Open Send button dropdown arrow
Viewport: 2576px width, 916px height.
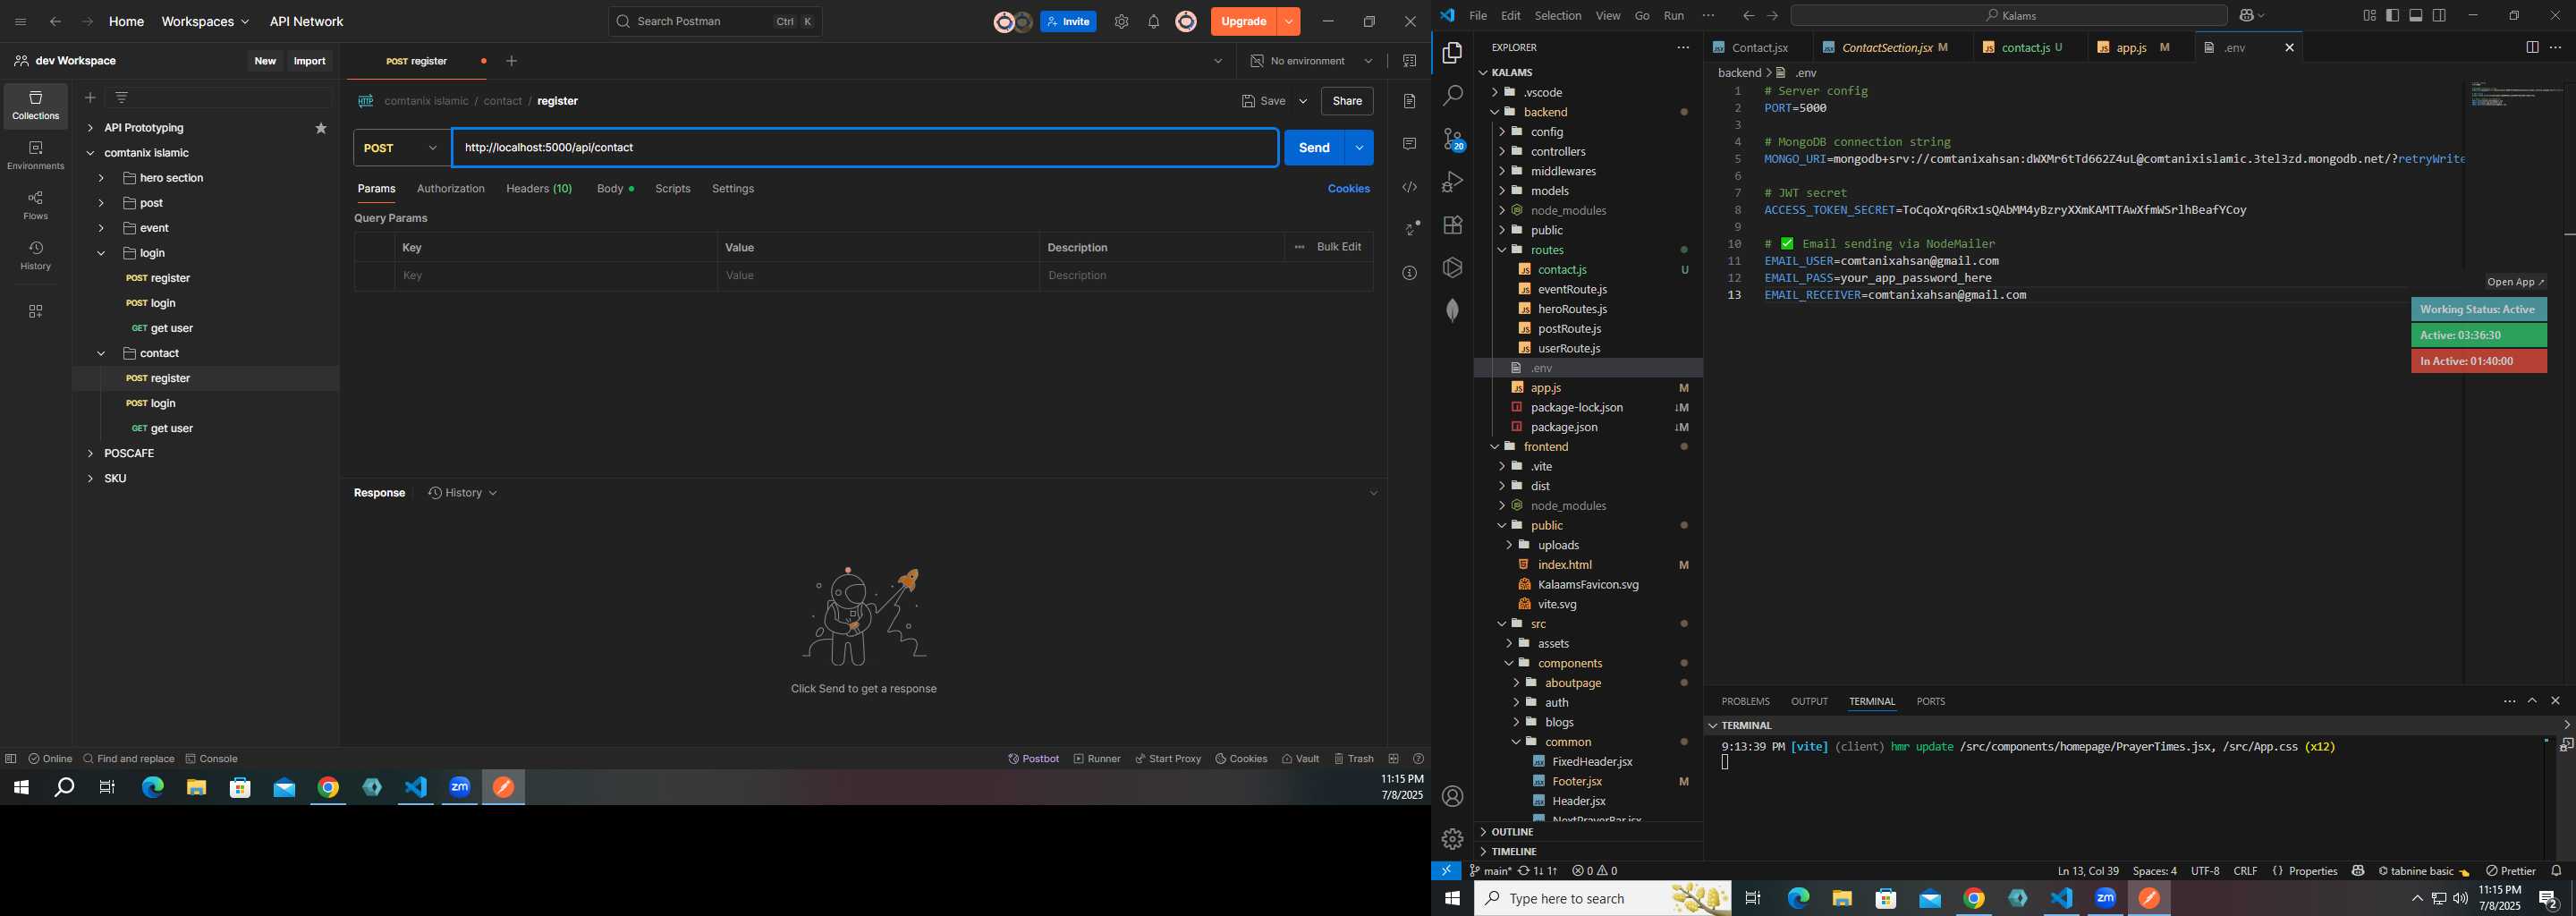[1359, 148]
